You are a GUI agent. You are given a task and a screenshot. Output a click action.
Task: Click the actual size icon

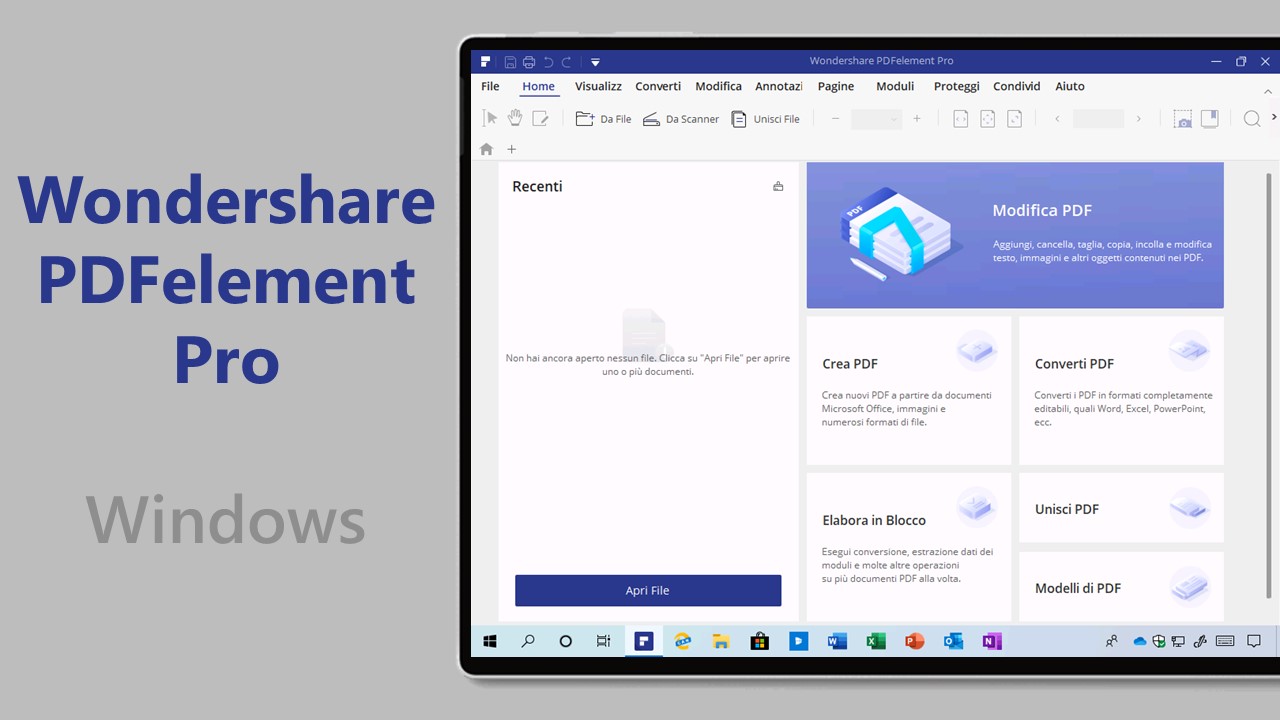coord(1014,119)
